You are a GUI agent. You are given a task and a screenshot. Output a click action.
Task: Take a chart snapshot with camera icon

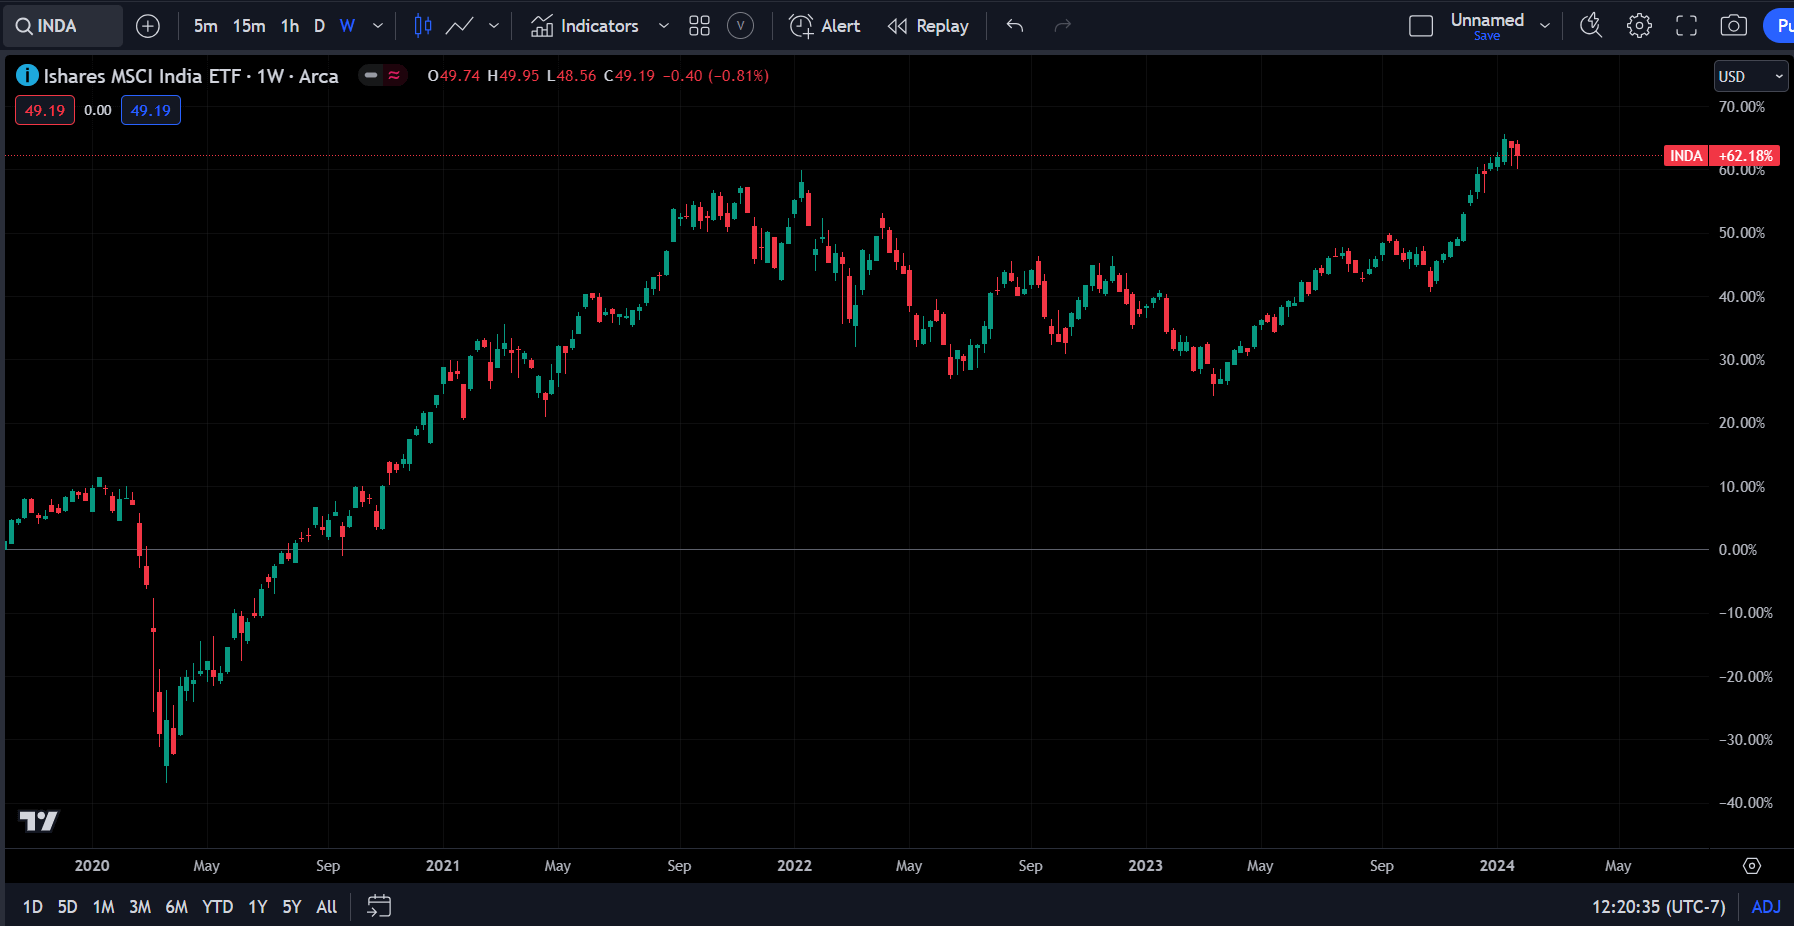(1733, 26)
